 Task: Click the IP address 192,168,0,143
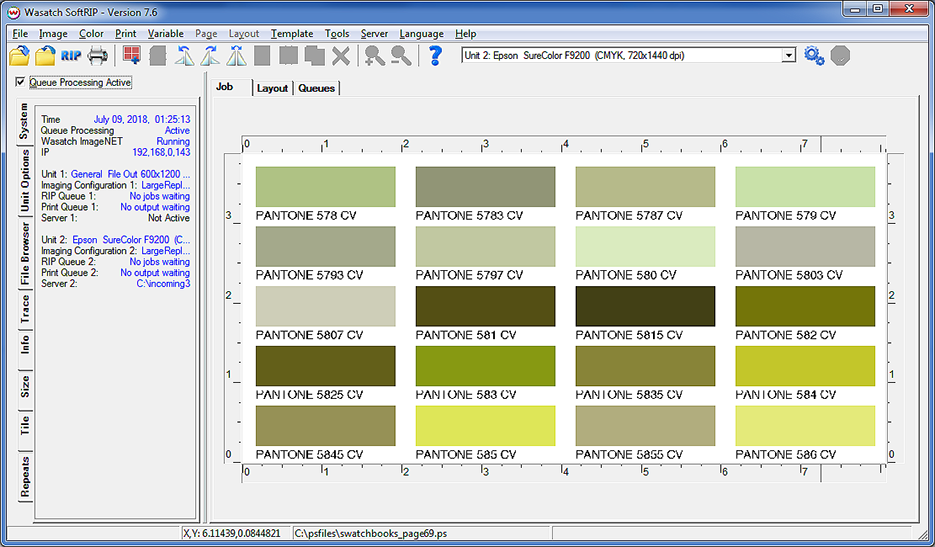pyautogui.click(x=161, y=153)
